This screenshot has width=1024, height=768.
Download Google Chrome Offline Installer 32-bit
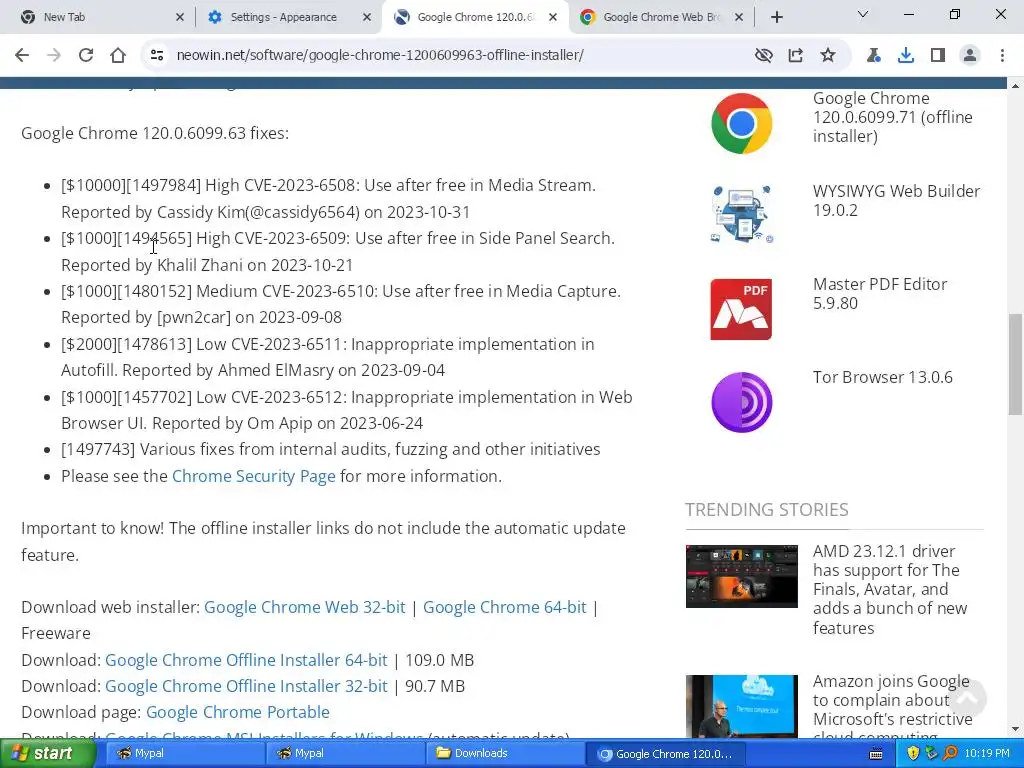pyautogui.click(x=246, y=686)
